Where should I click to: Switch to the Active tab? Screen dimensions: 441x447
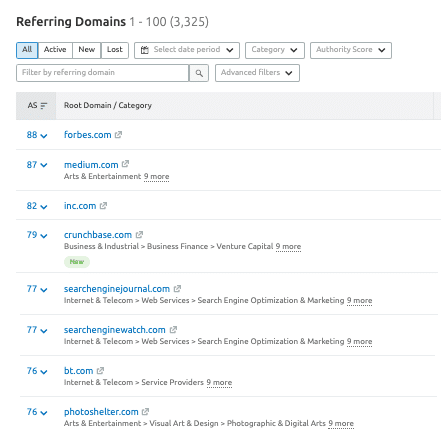click(x=55, y=50)
